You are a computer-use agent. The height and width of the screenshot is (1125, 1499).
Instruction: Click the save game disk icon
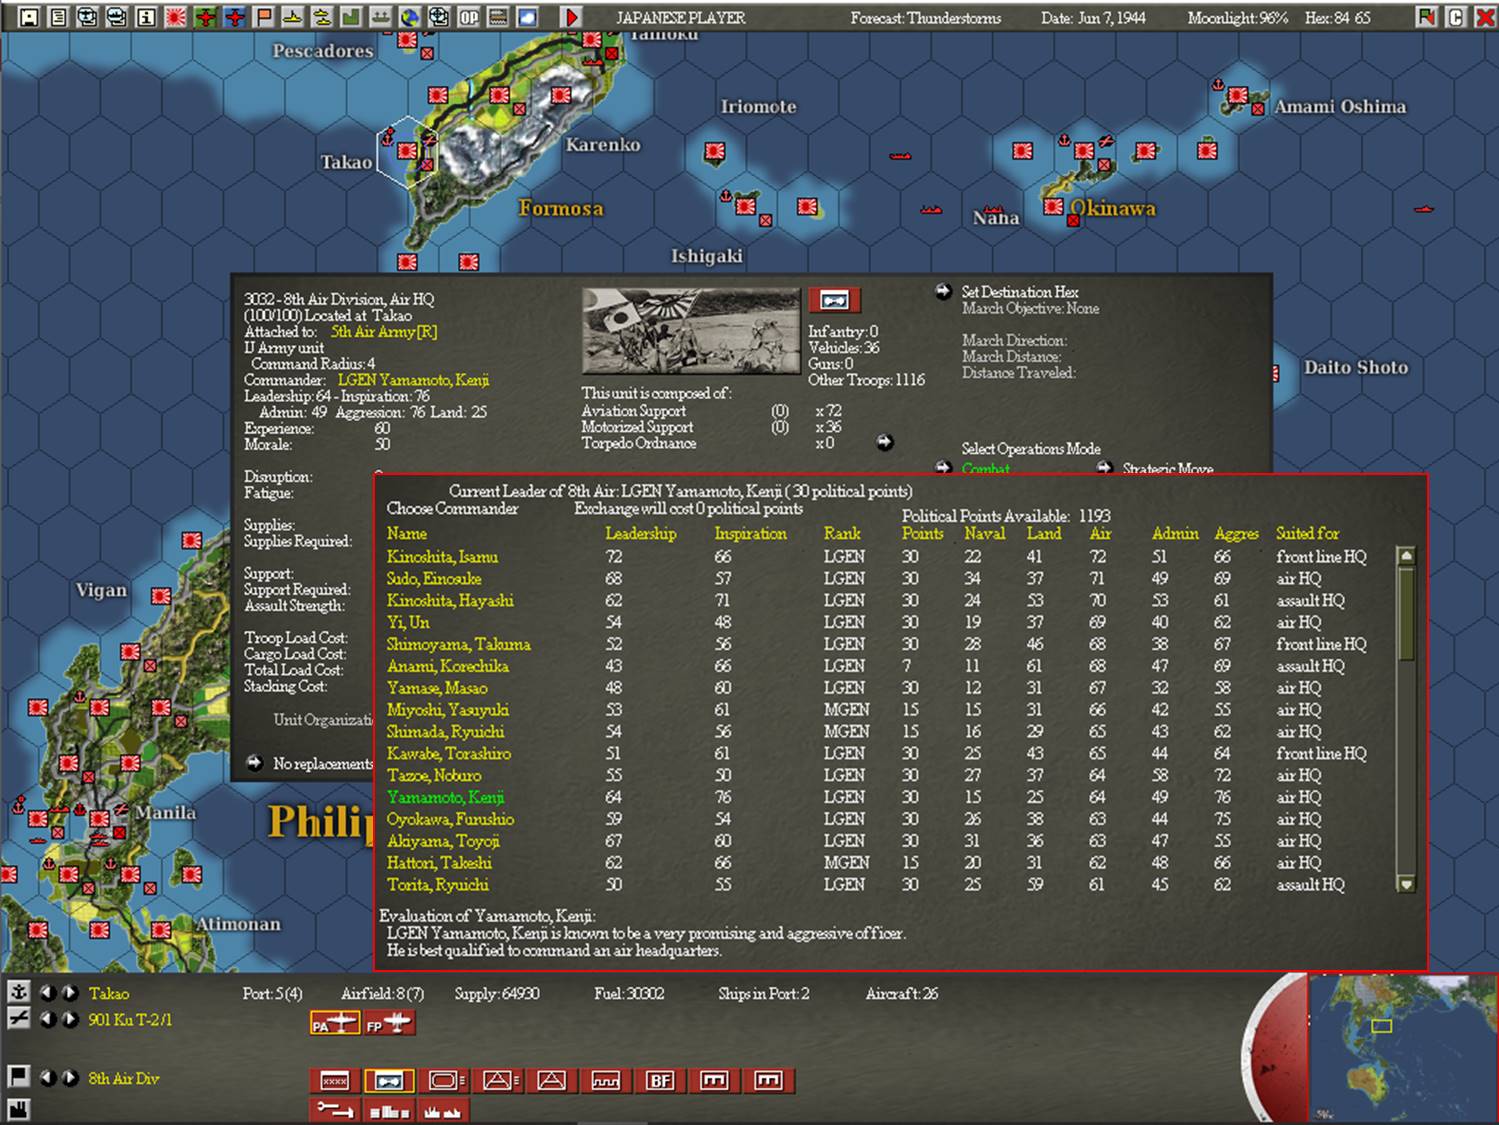click(x=30, y=17)
